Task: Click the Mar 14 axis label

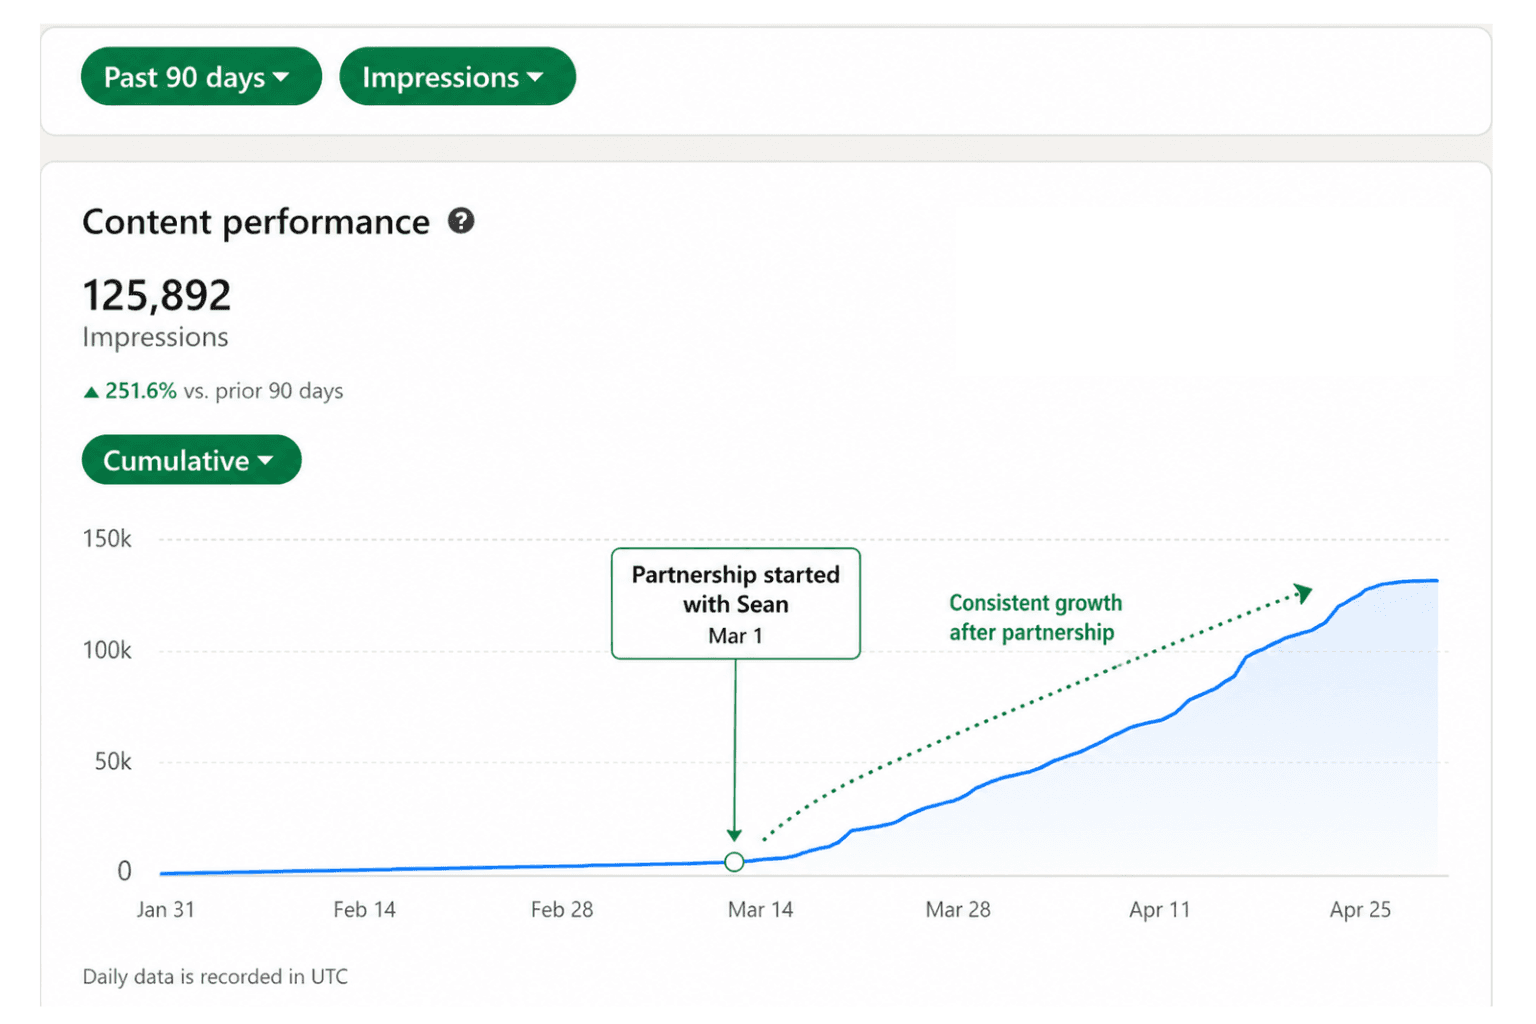Action: [761, 910]
